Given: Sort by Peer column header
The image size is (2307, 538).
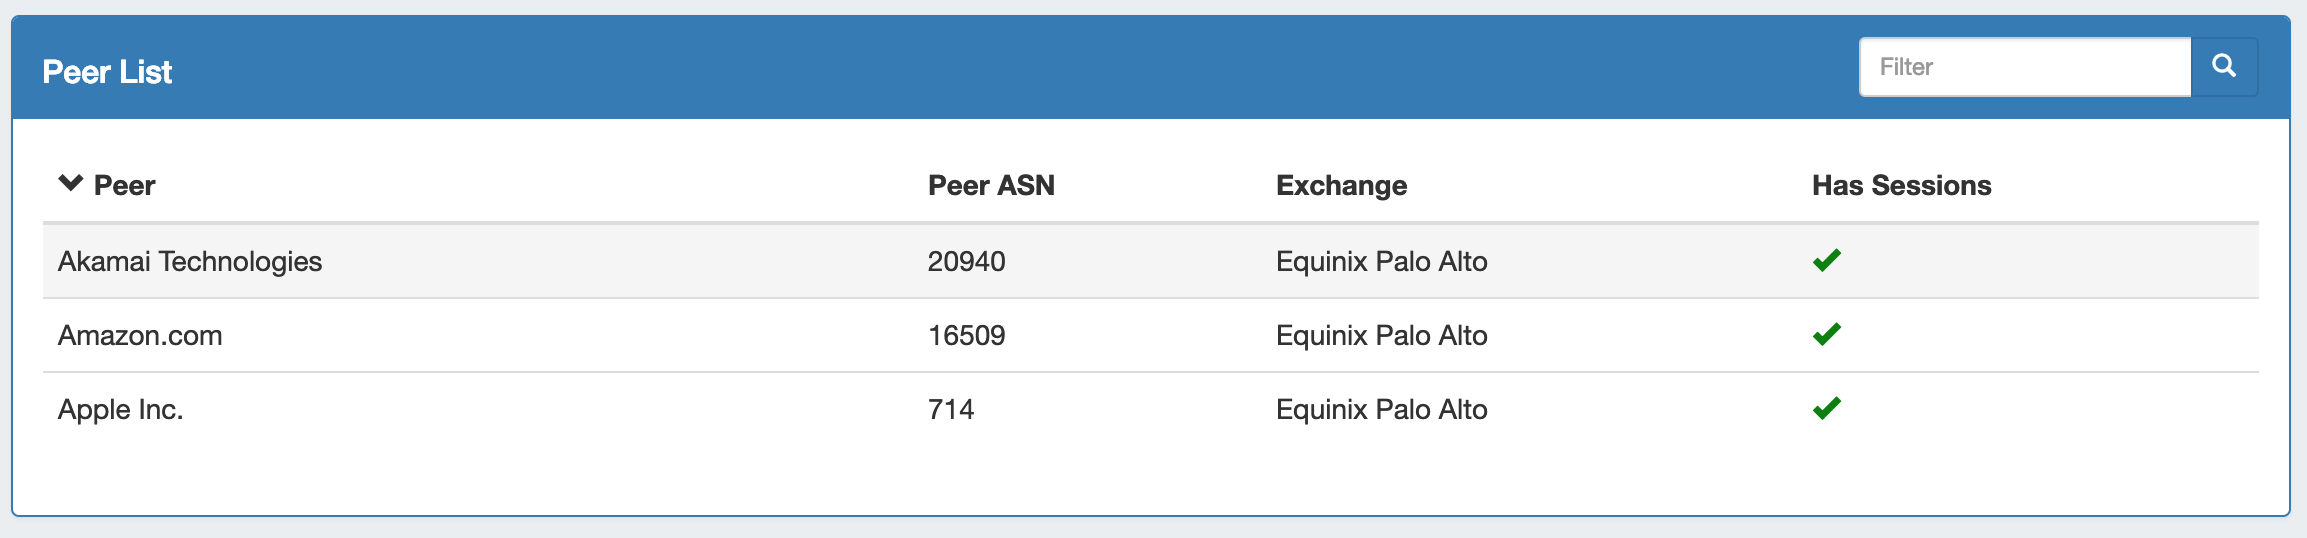Looking at the screenshot, I should pyautogui.click(x=124, y=185).
